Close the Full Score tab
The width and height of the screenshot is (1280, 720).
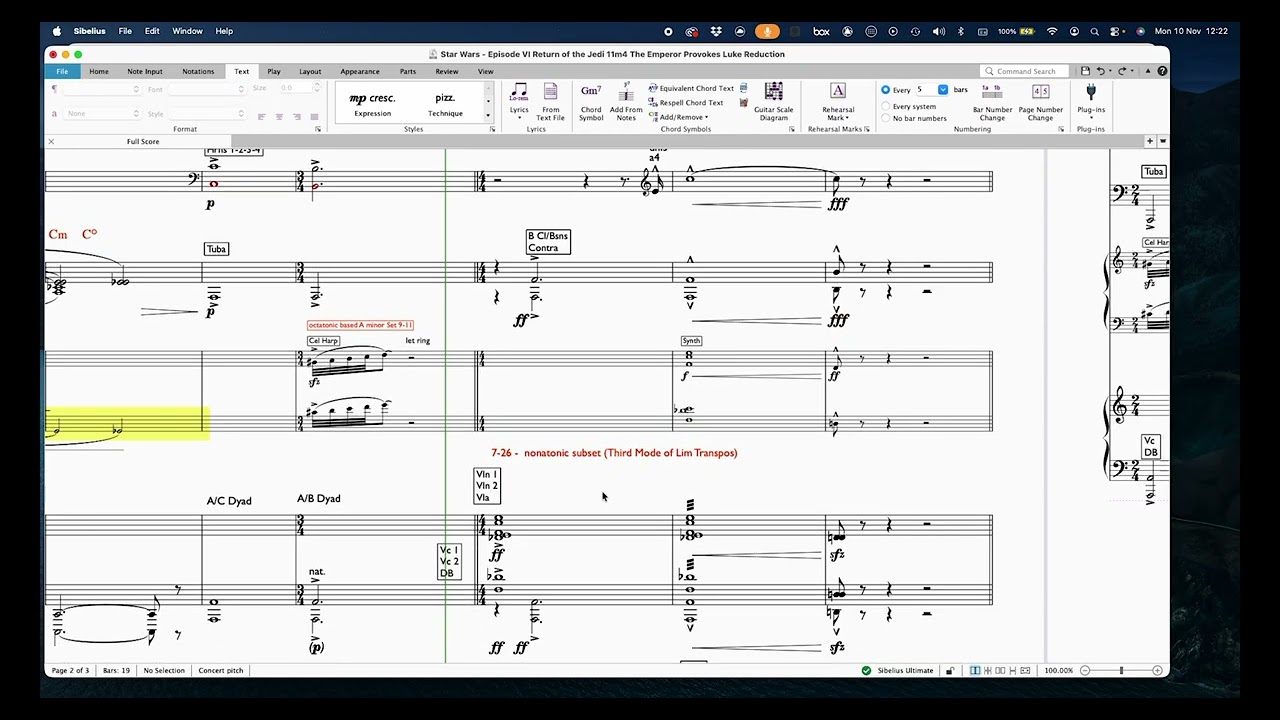pyautogui.click(x=51, y=141)
